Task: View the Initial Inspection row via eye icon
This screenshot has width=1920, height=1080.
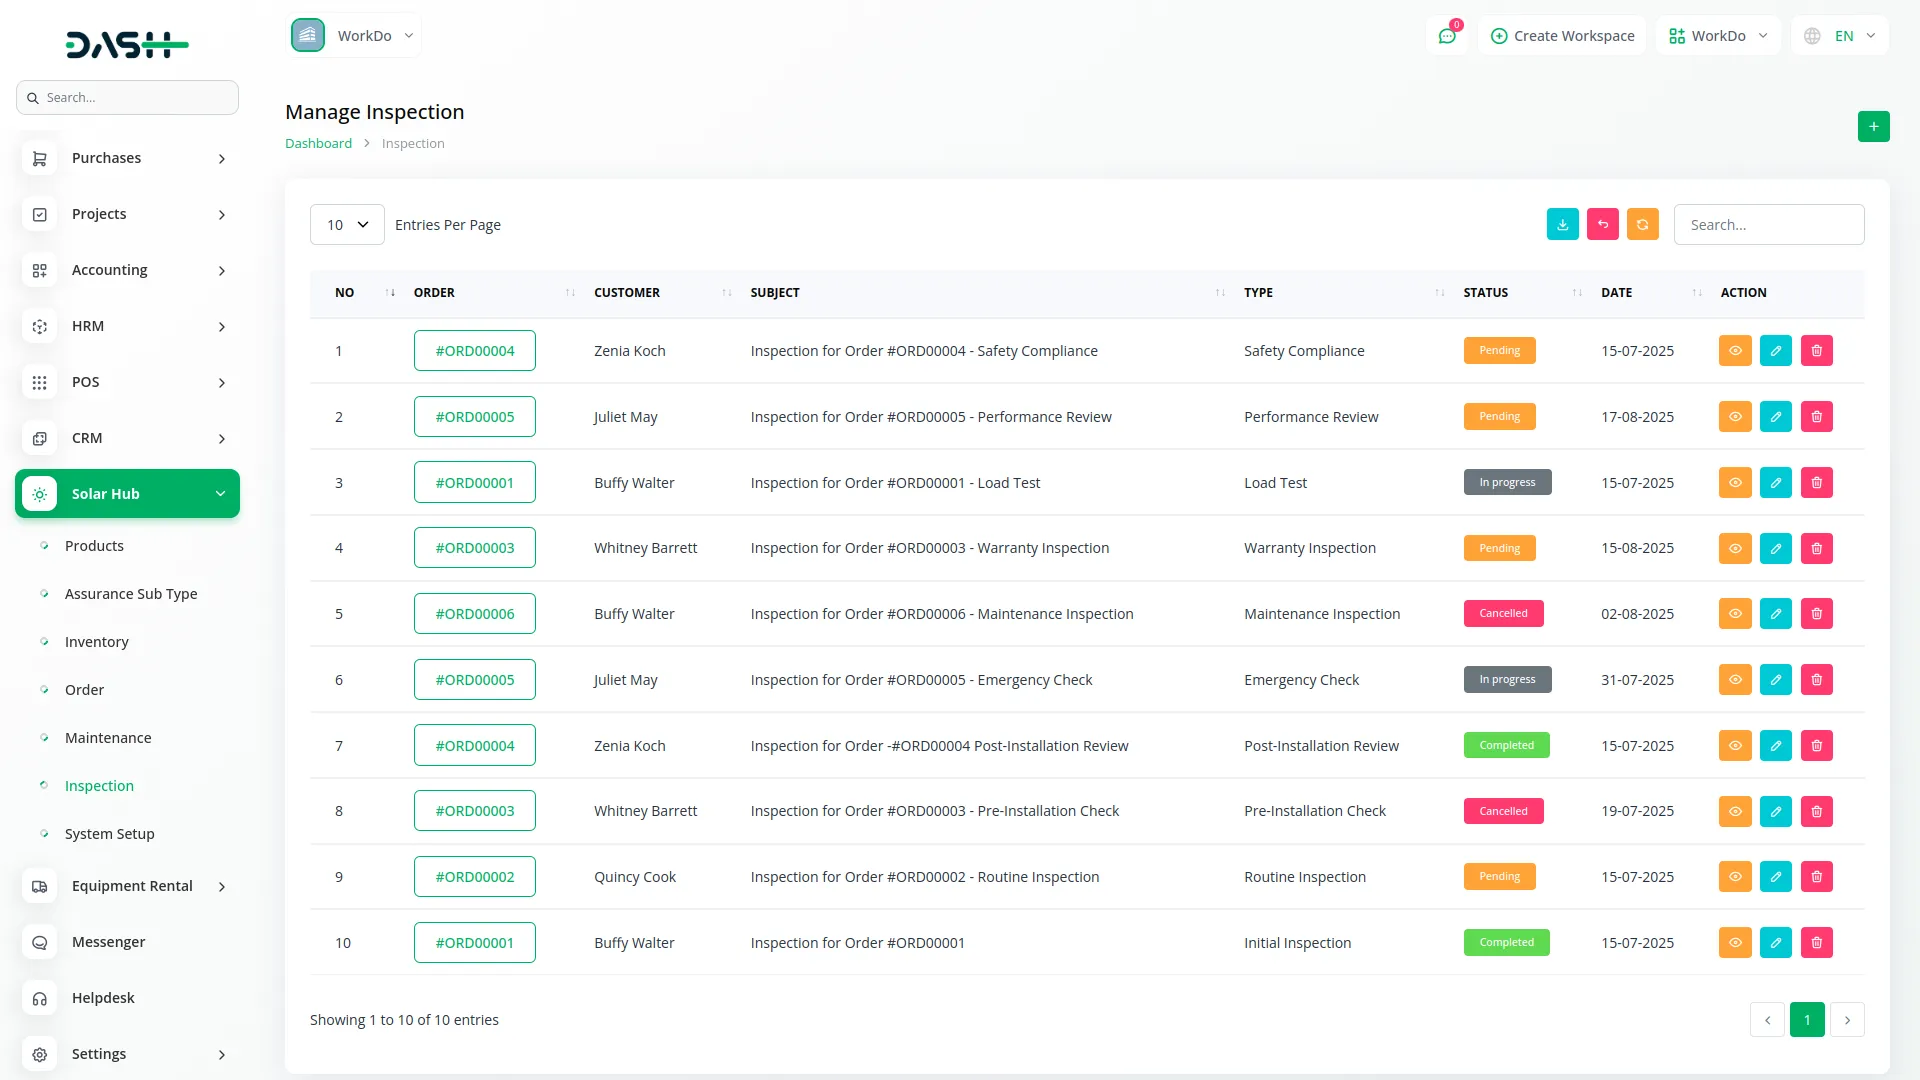Action: coord(1735,943)
